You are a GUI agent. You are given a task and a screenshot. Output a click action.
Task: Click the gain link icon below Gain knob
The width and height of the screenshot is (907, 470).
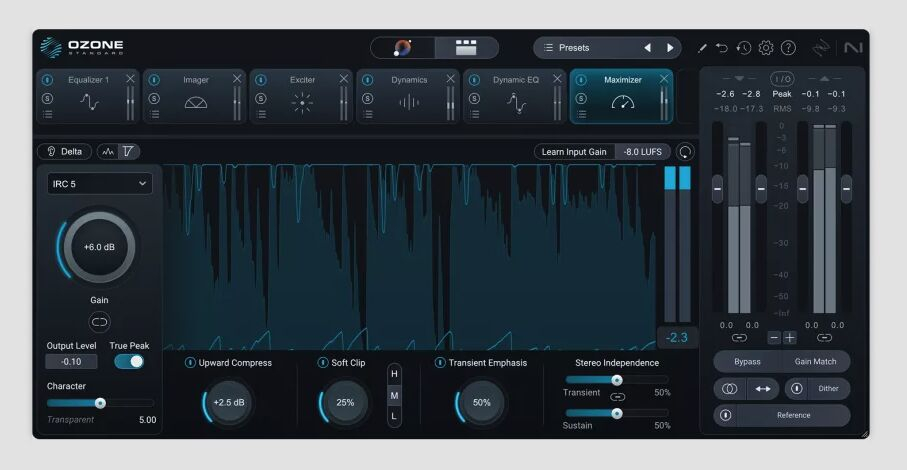tap(99, 322)
